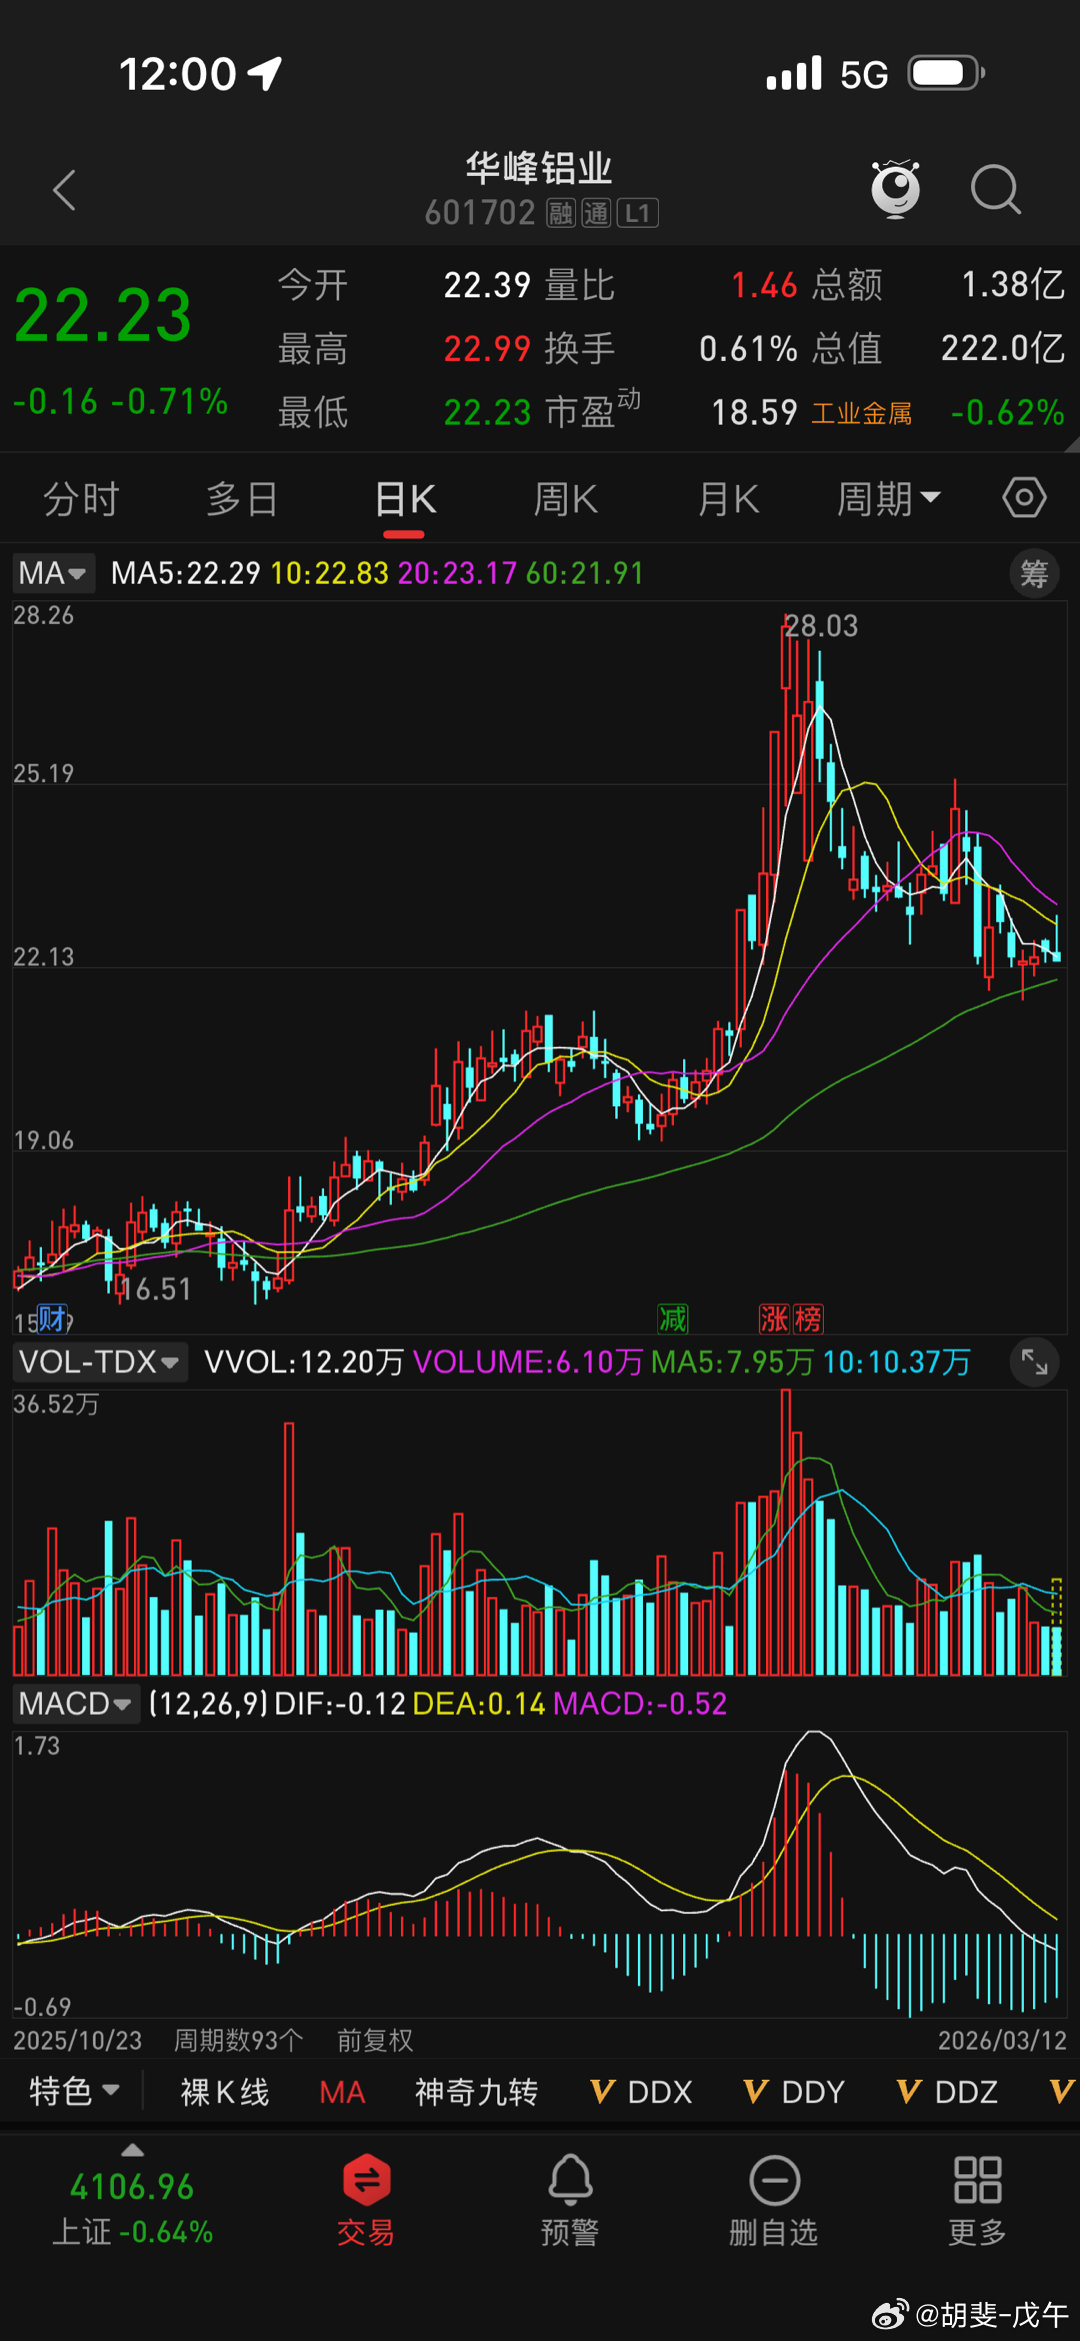The height and width of the screenshot is (2341, 1080).
Task: Switch to 月K monthly chart tab
Action: [x=728, y=498]
